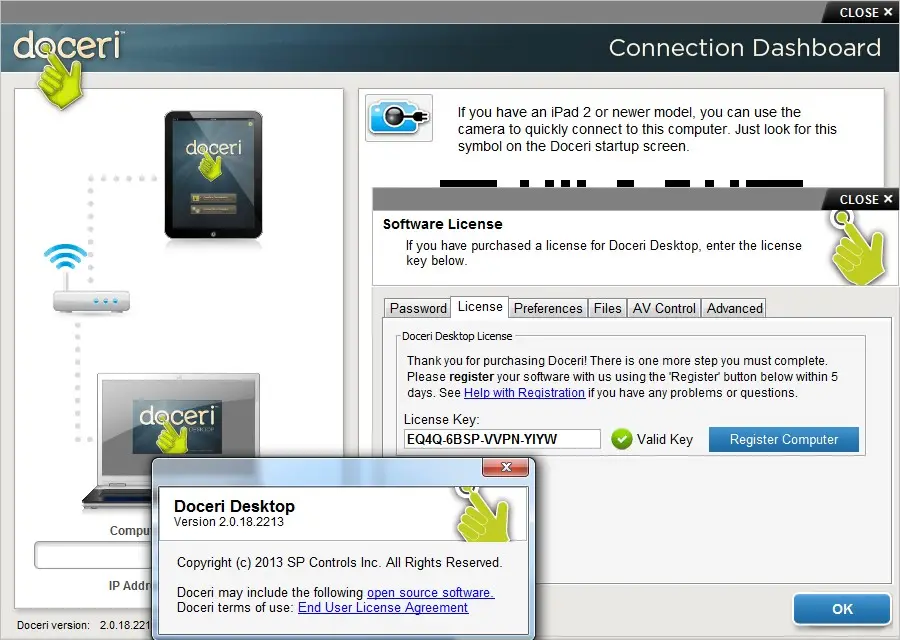Click the Valid Key label
The height and width of the screenshot is (640, 900).
coord(665,440)
